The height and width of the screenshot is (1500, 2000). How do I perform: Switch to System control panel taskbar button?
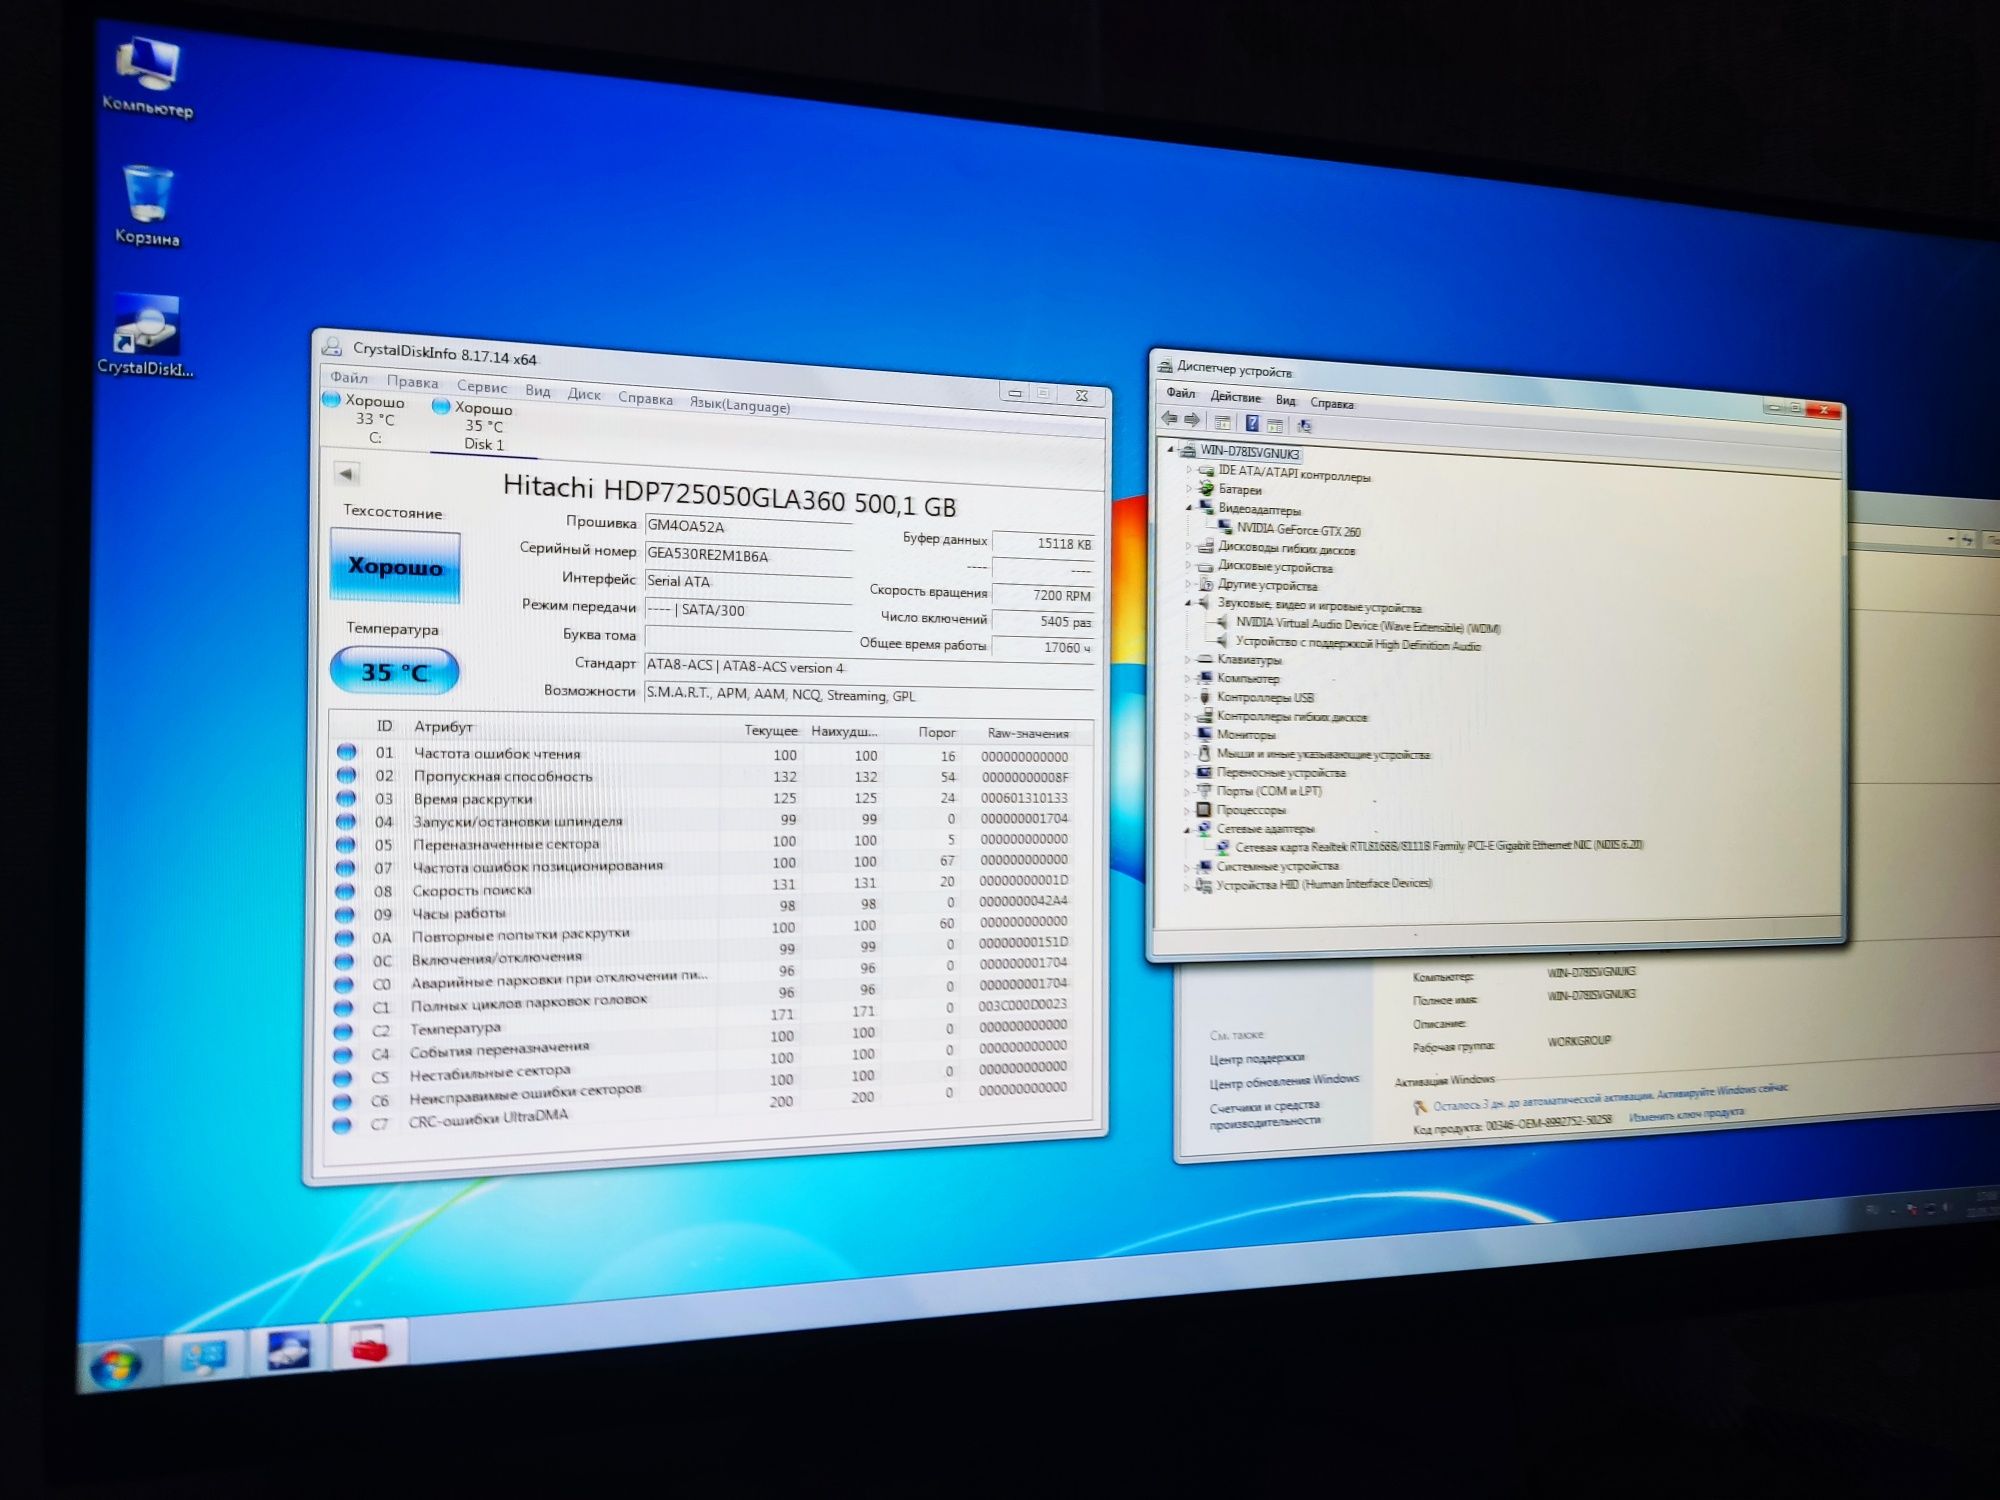205,1358
